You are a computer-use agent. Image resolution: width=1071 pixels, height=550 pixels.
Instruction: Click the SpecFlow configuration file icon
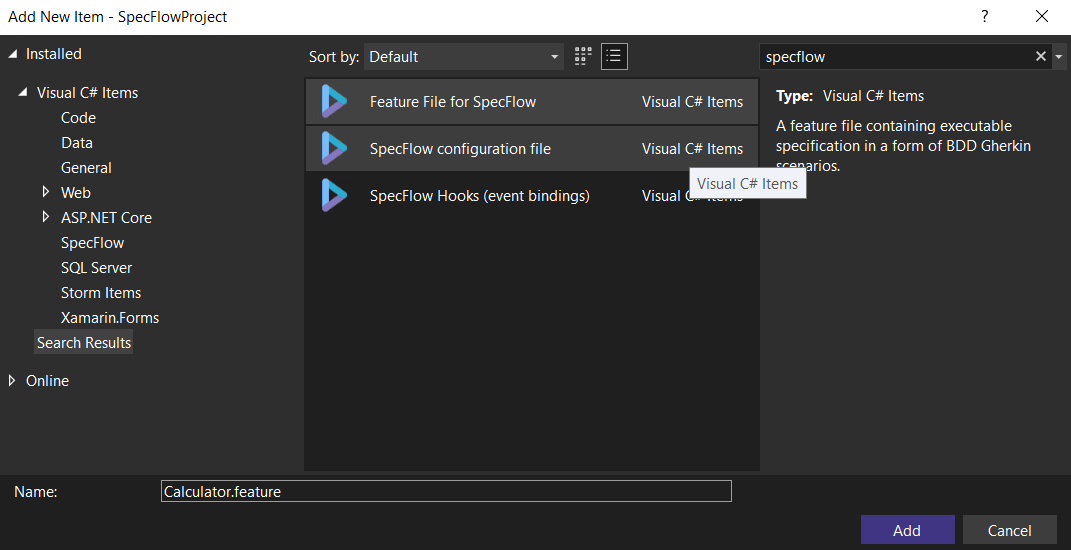tap(335, 148)
